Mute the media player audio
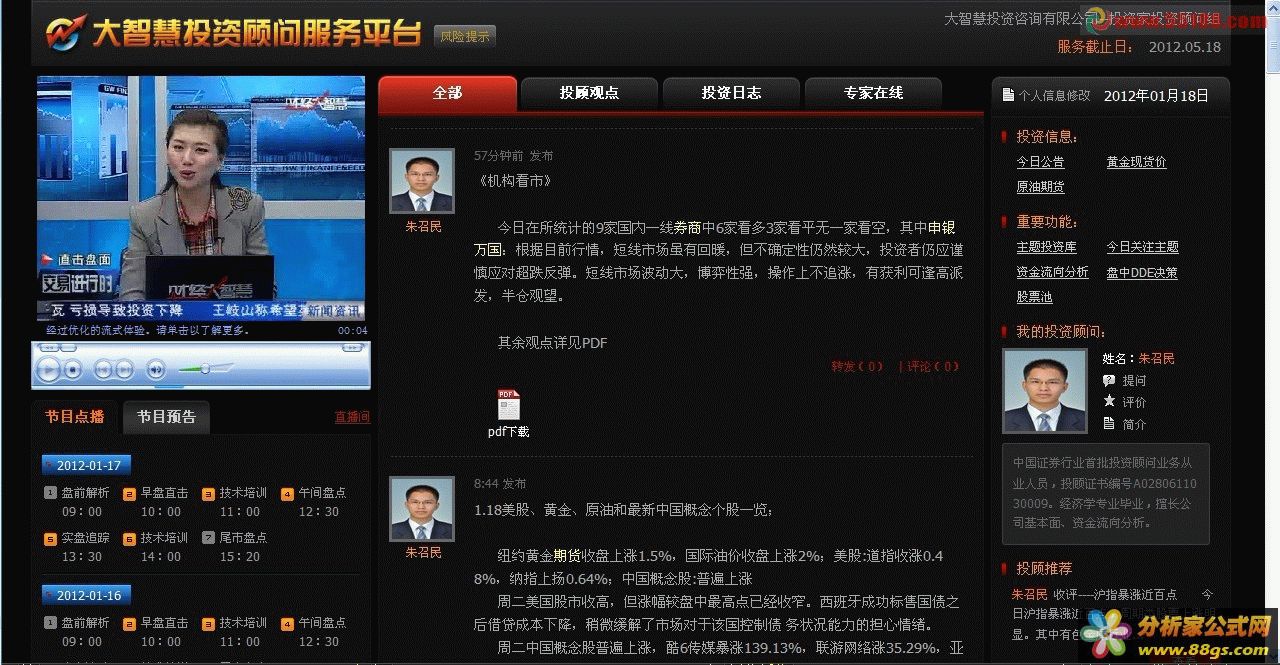Image resolution: width=1280 pixels, height=665 pixels. tap(156, 370)
